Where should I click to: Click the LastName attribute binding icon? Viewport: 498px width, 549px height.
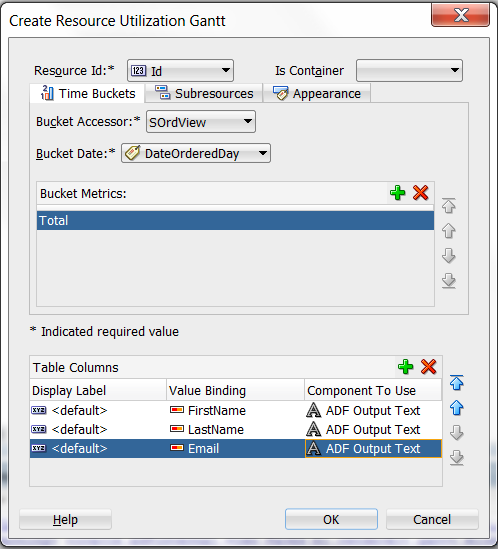click(177, 429)
